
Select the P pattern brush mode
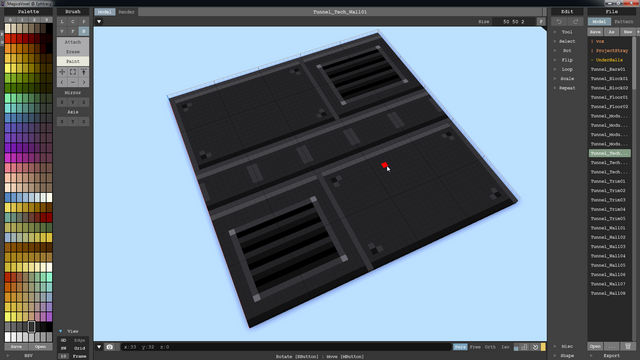pyautogui.click(x=84, y=22)
